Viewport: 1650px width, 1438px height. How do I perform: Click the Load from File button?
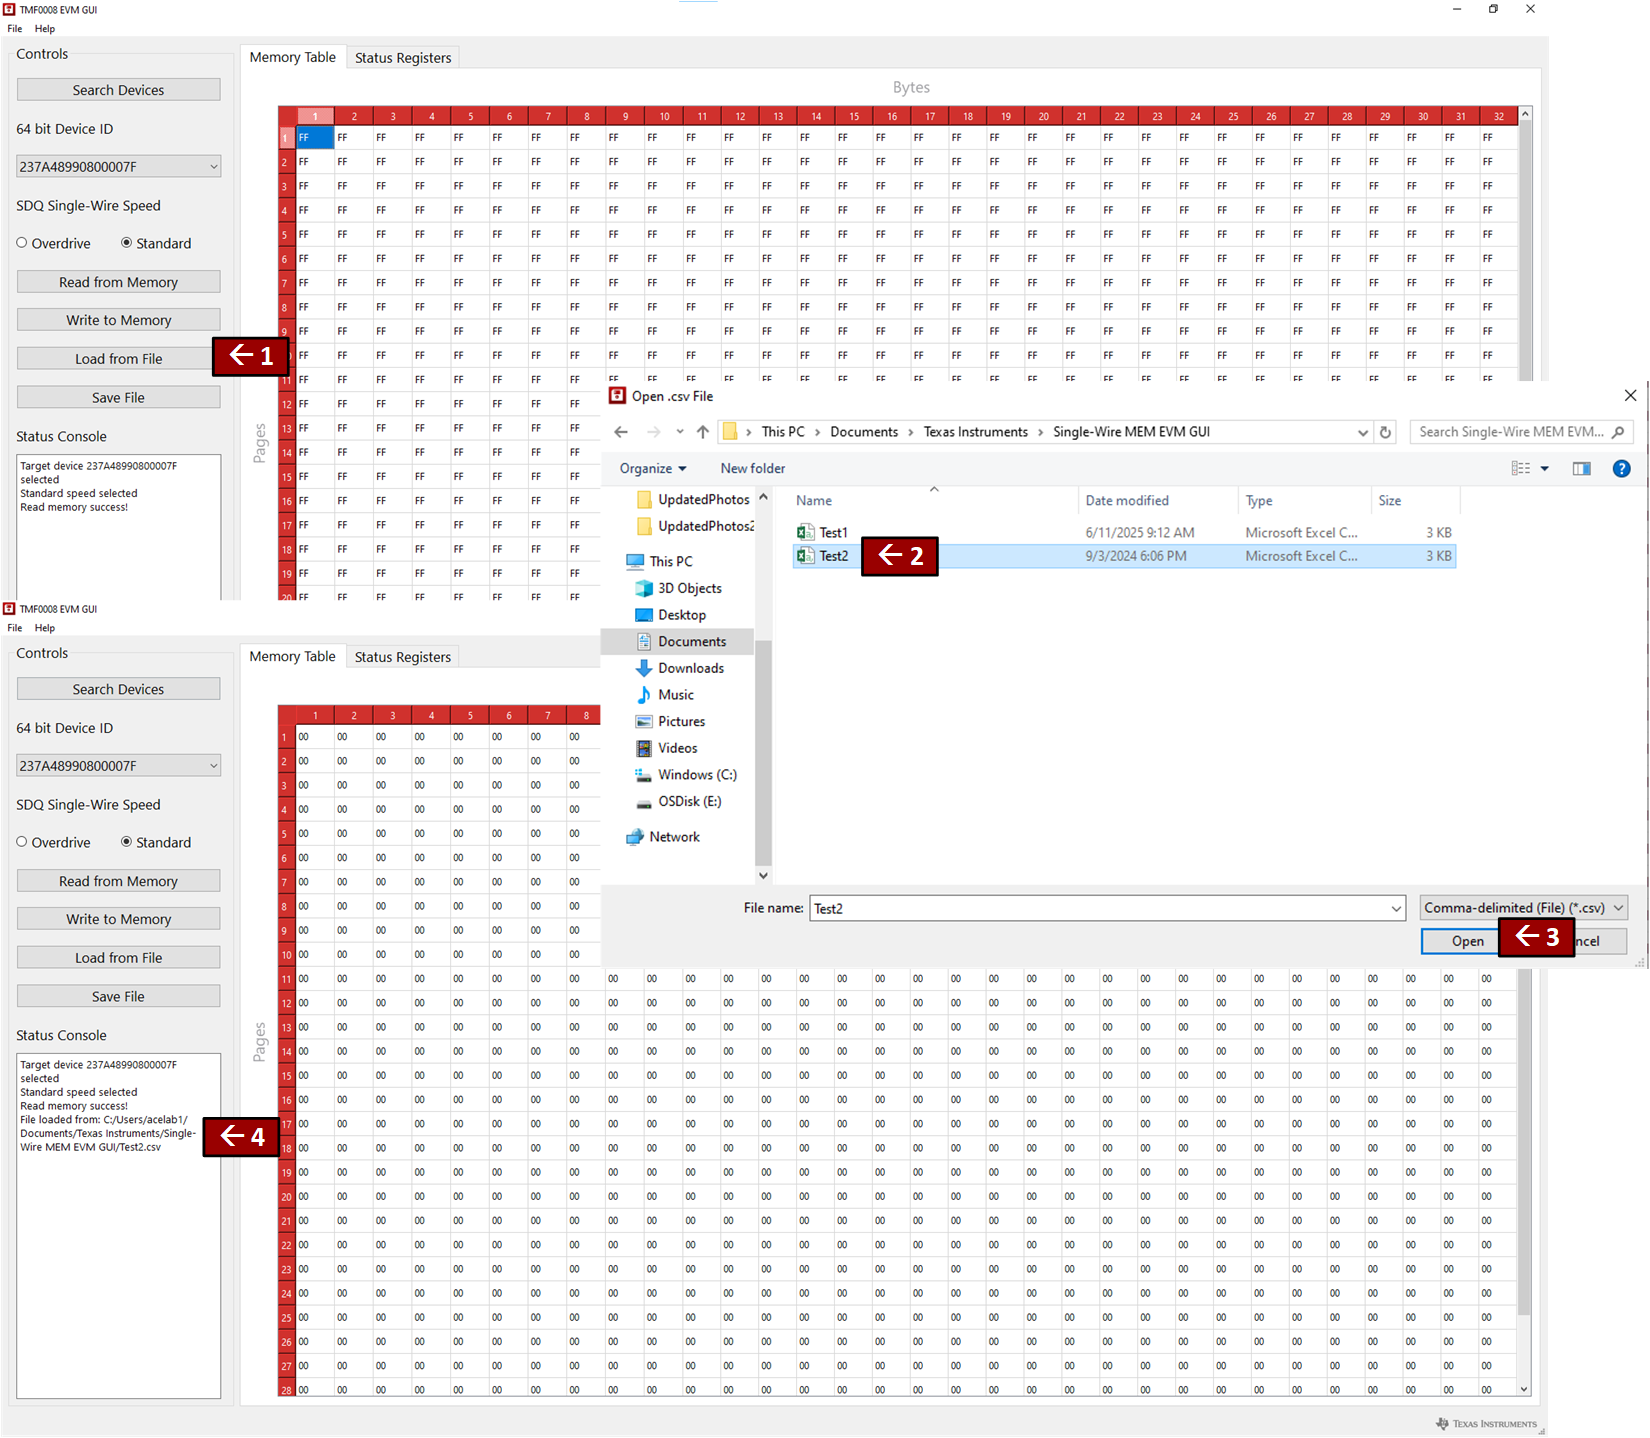tap(118, 359)
